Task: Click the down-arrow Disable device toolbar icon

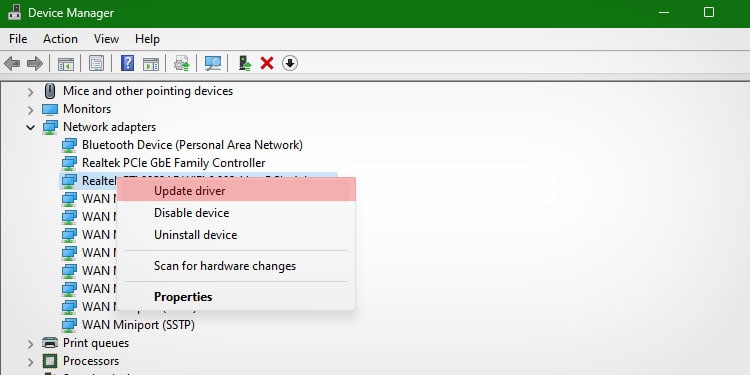Action: [290, 63]
